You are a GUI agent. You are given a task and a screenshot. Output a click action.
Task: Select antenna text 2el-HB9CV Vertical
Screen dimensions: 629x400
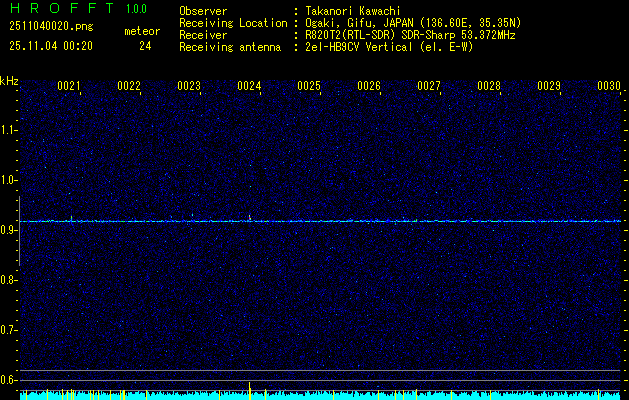click(359, 47)
